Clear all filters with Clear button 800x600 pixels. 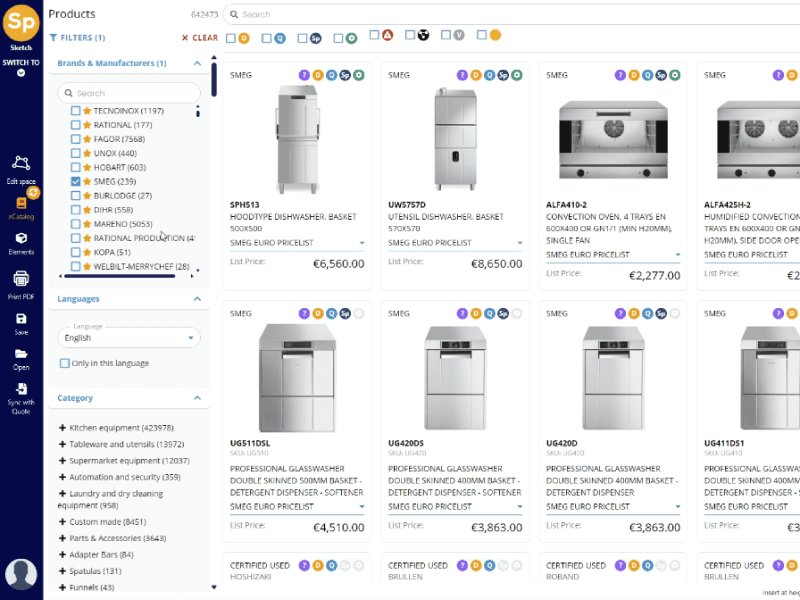199,38
